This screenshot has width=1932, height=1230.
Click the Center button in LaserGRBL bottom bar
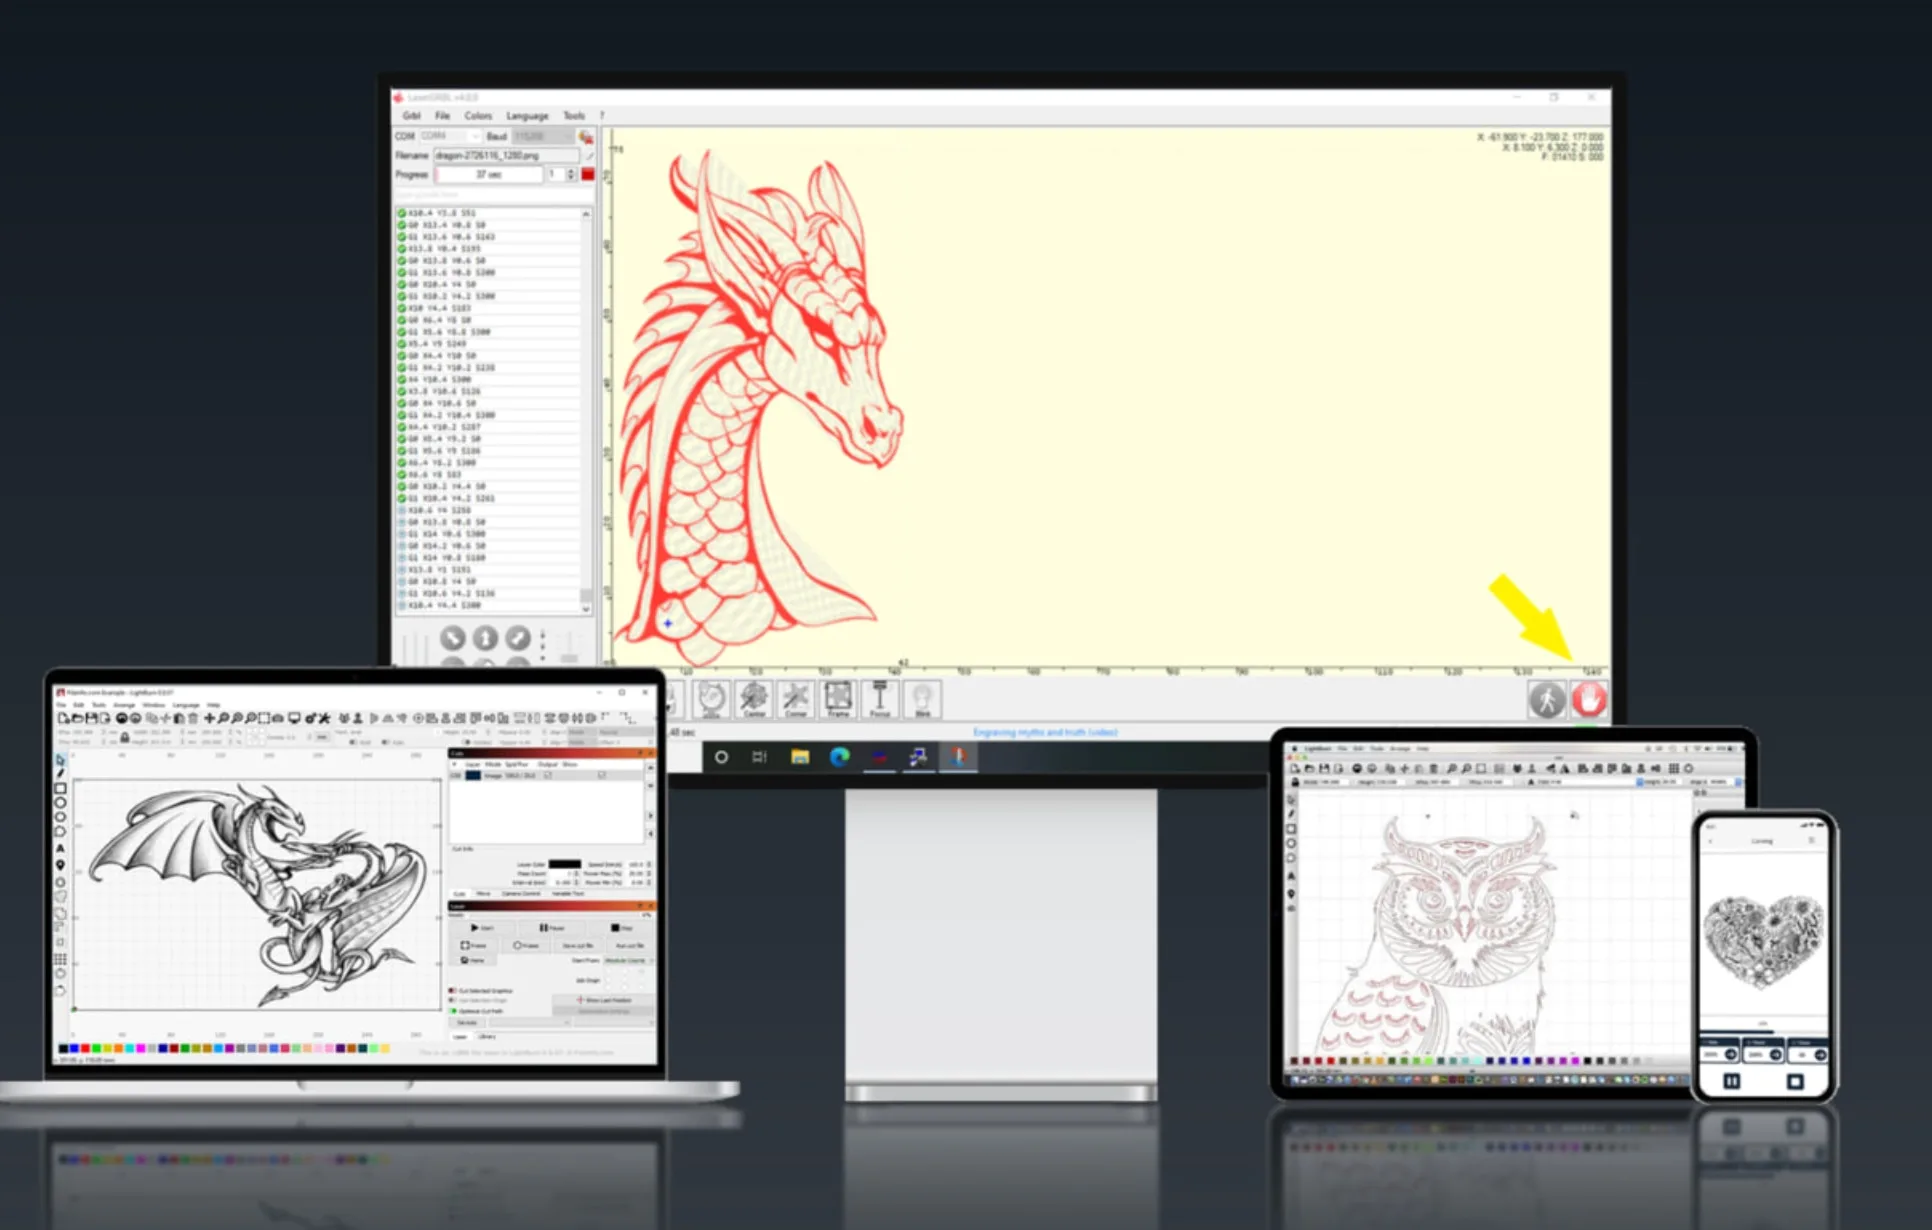pyautogui.click(x=754, y=699)
